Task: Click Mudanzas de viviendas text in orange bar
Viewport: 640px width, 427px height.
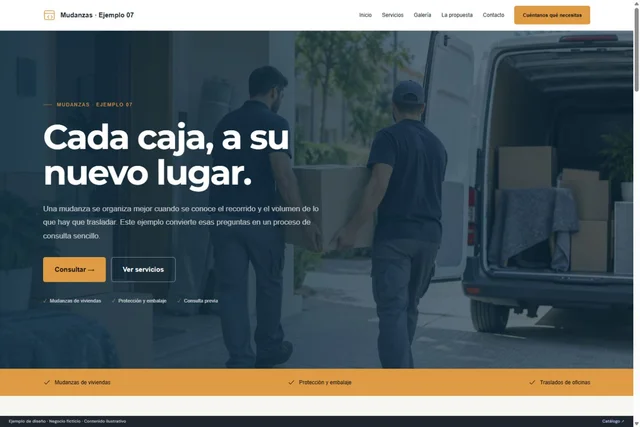Action: coord(82,383)
